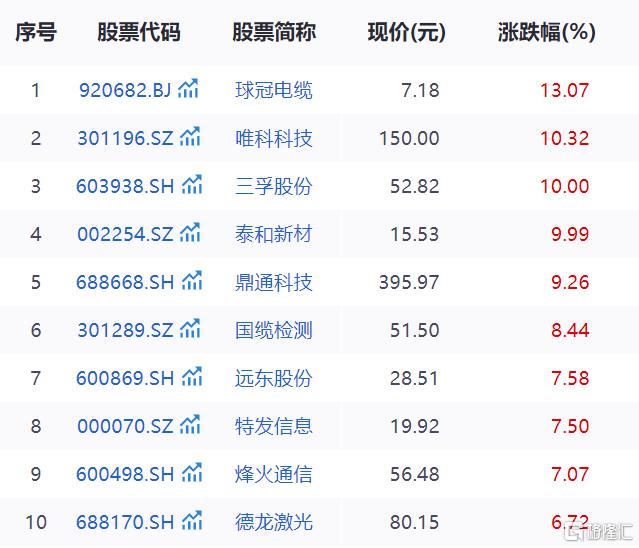Click stock name 国缆检测

(x=274, y=330)
